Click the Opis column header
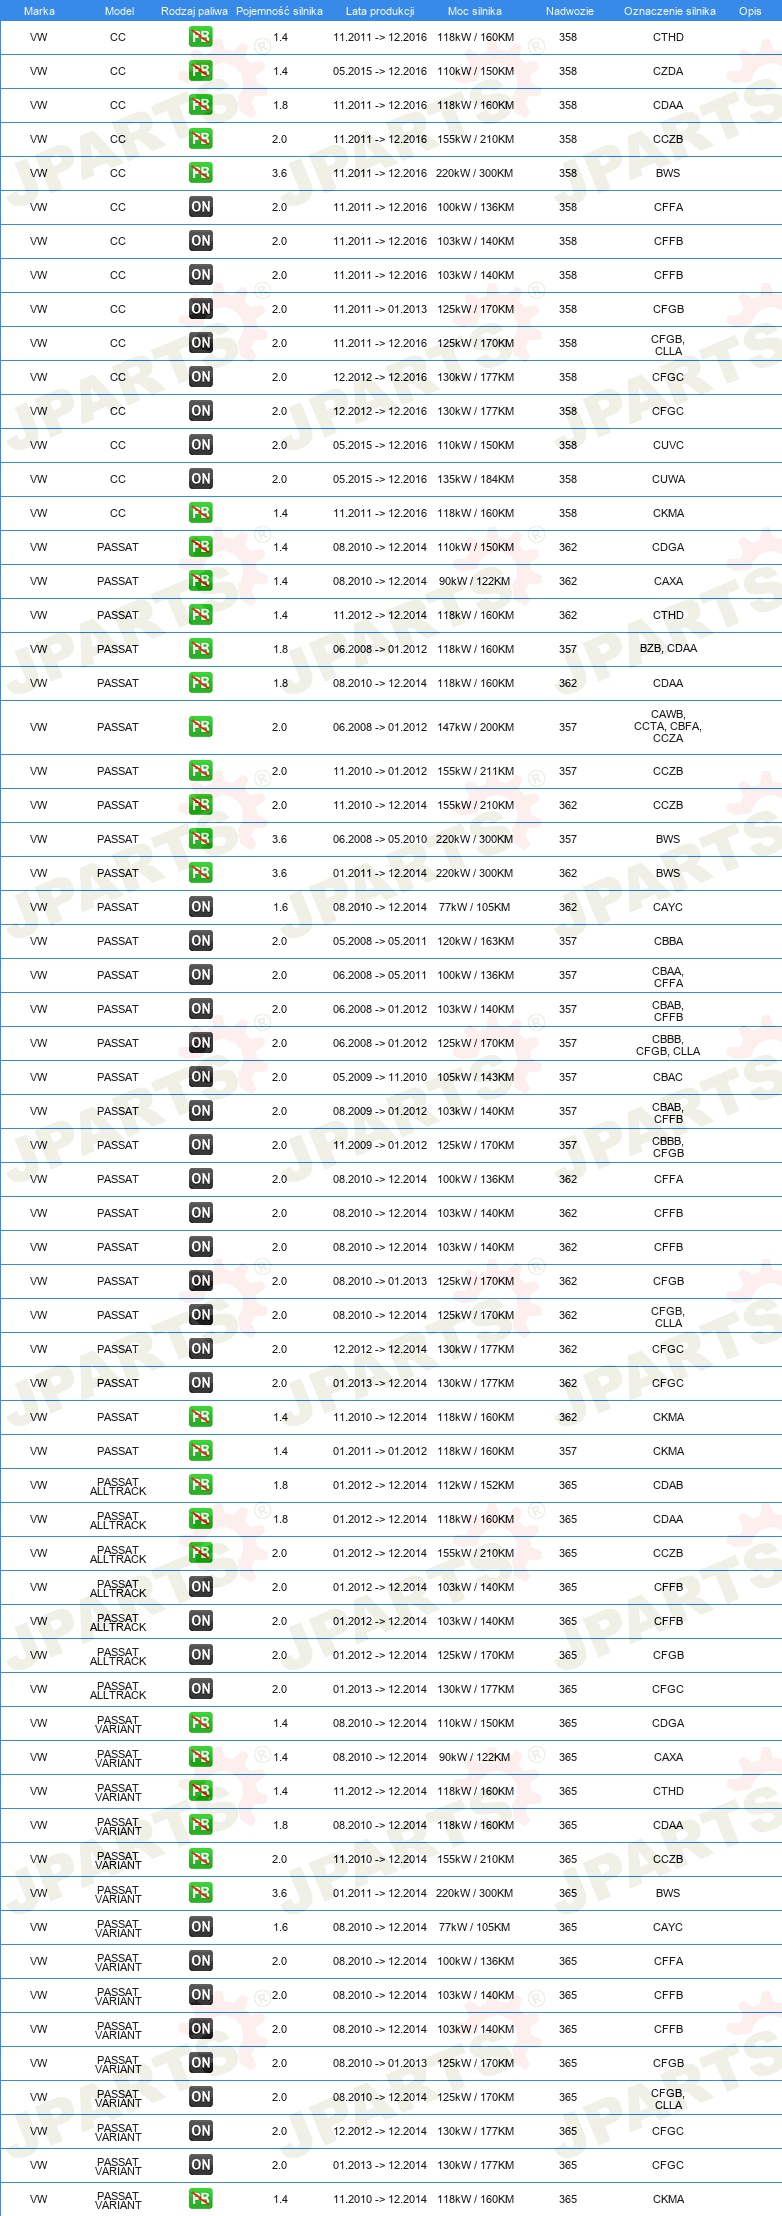This screenshot has width=782, height=2216. pos(750,11)
